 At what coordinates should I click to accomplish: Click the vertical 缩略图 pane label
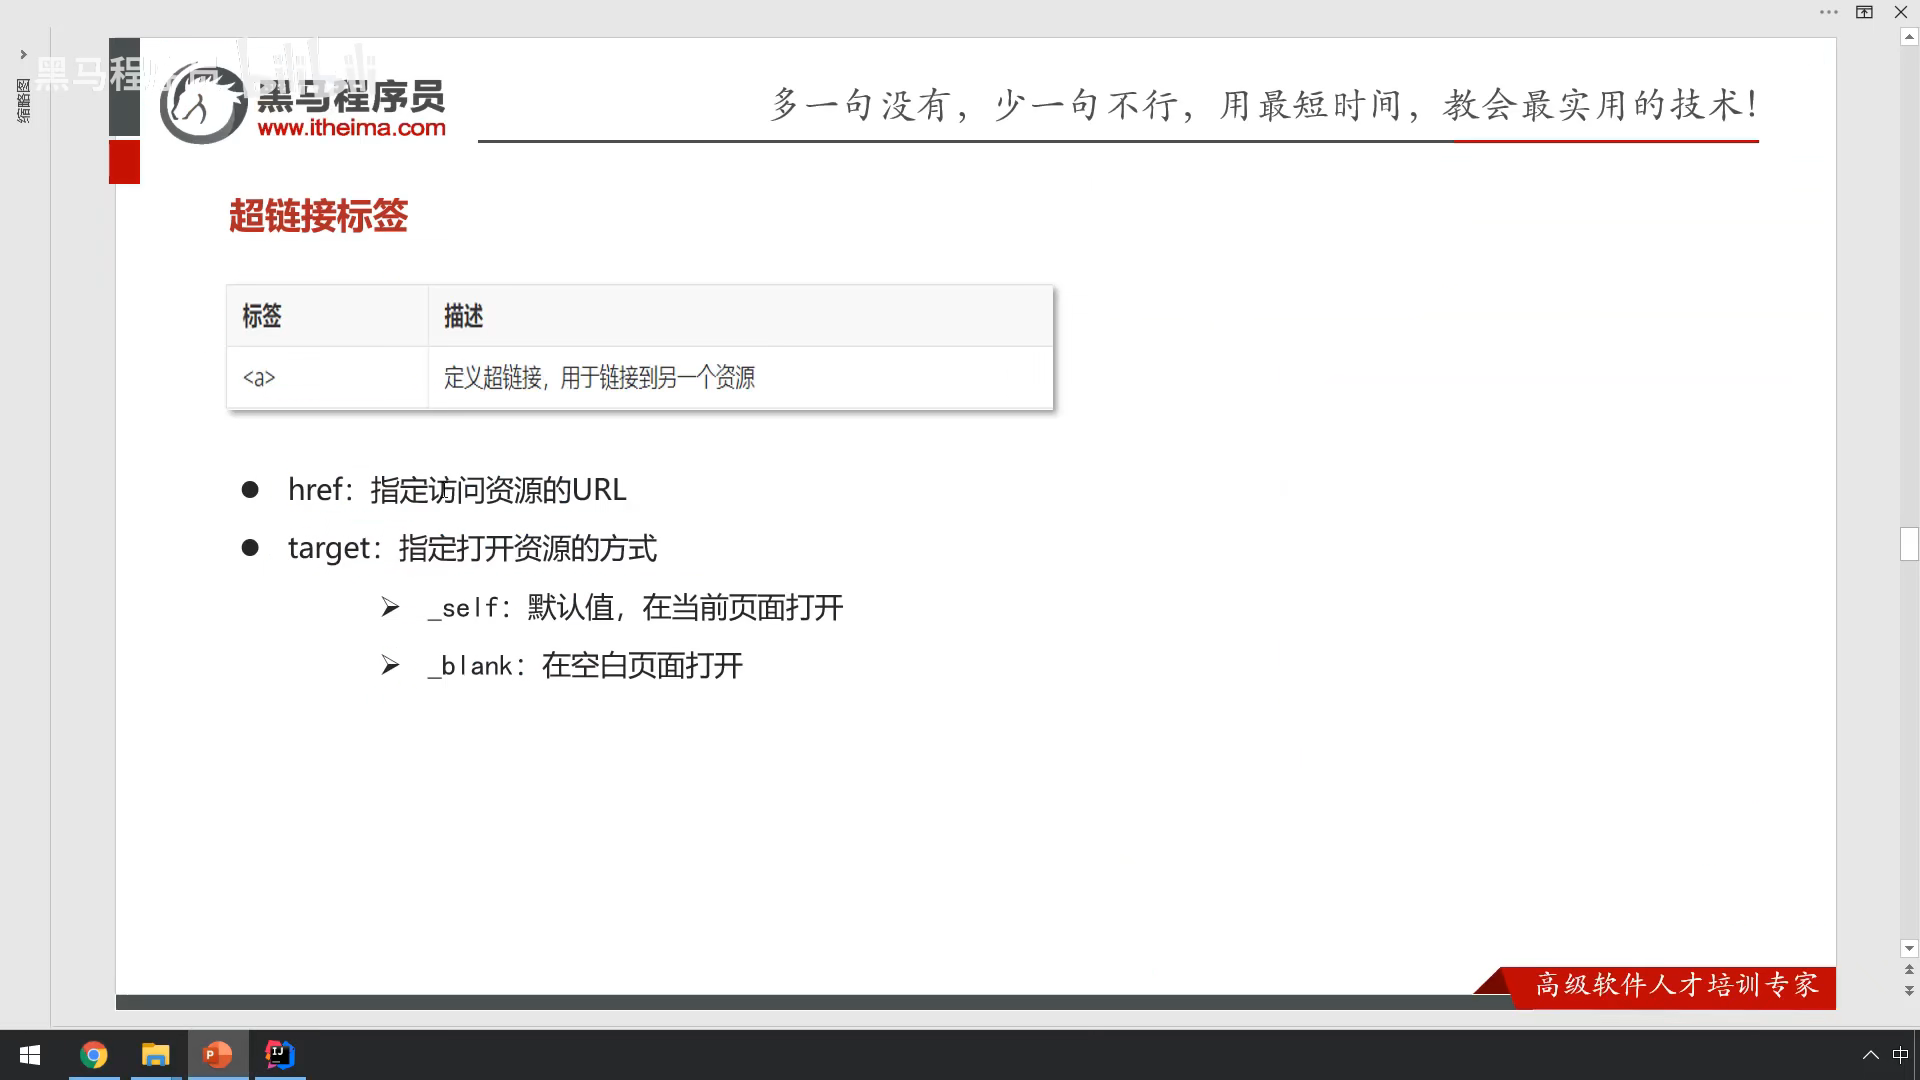coord(23,101)
